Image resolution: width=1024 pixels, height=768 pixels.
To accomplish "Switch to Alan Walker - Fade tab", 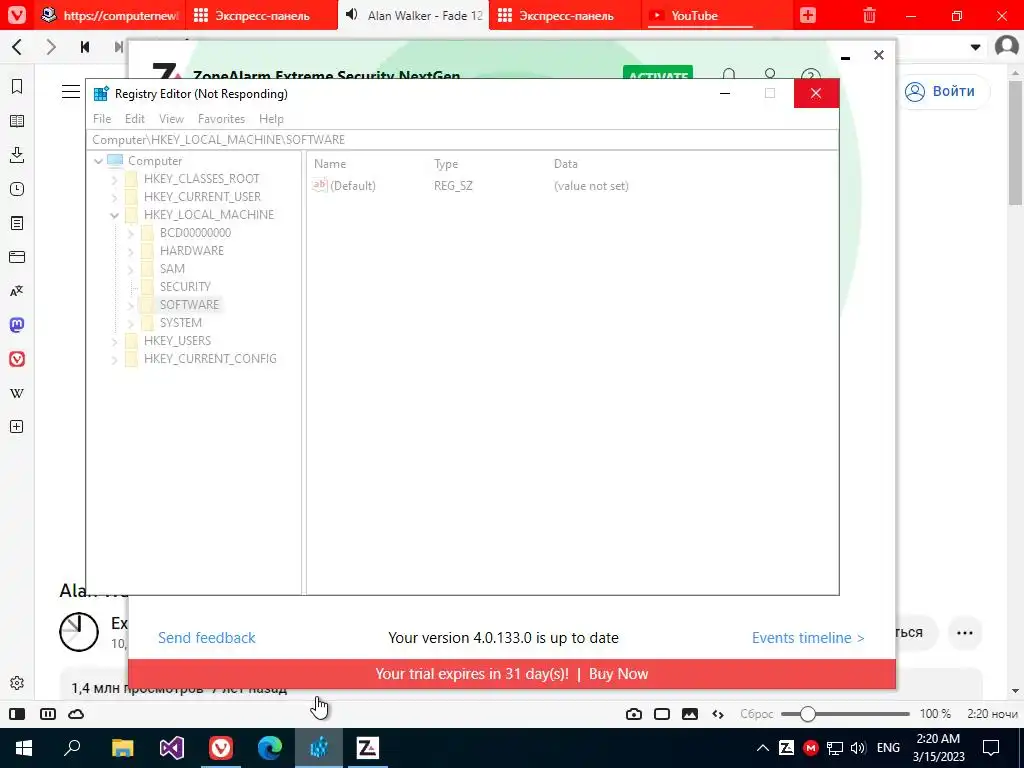I will [413, 15].
